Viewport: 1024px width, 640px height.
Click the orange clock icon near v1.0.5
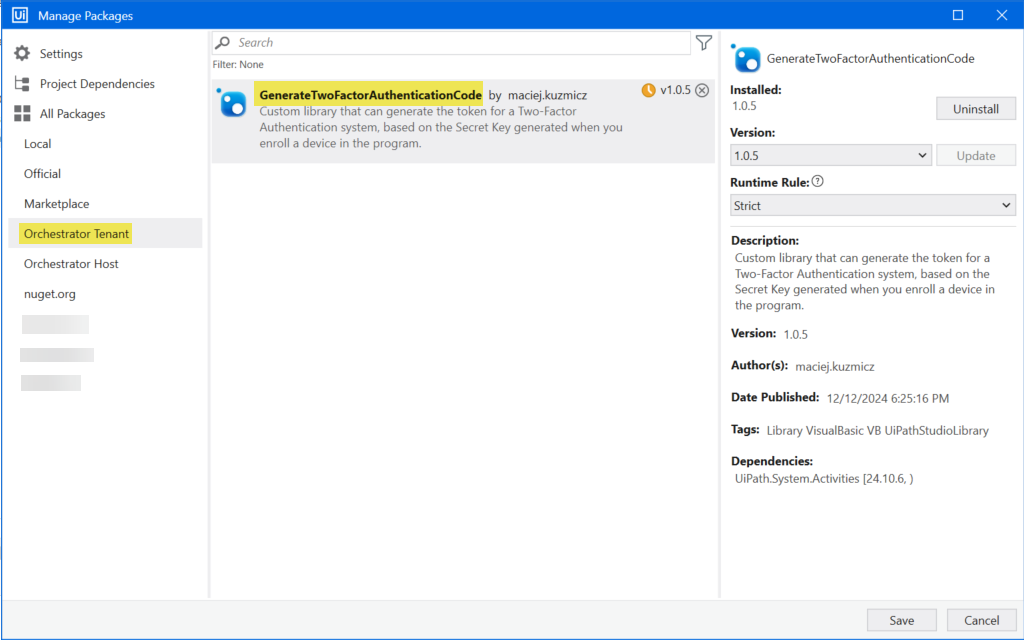(x=648, y=89)
